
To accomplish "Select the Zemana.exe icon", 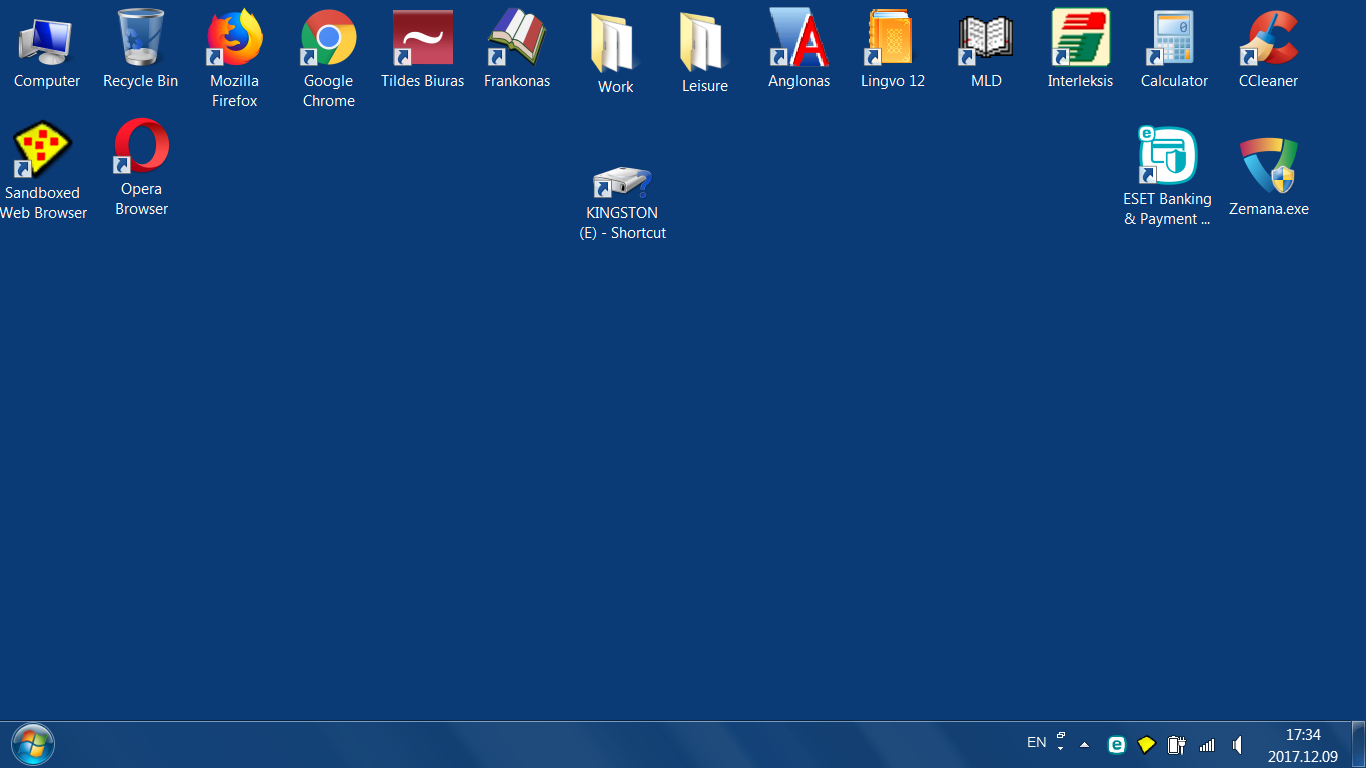I will coord(1268,177).
